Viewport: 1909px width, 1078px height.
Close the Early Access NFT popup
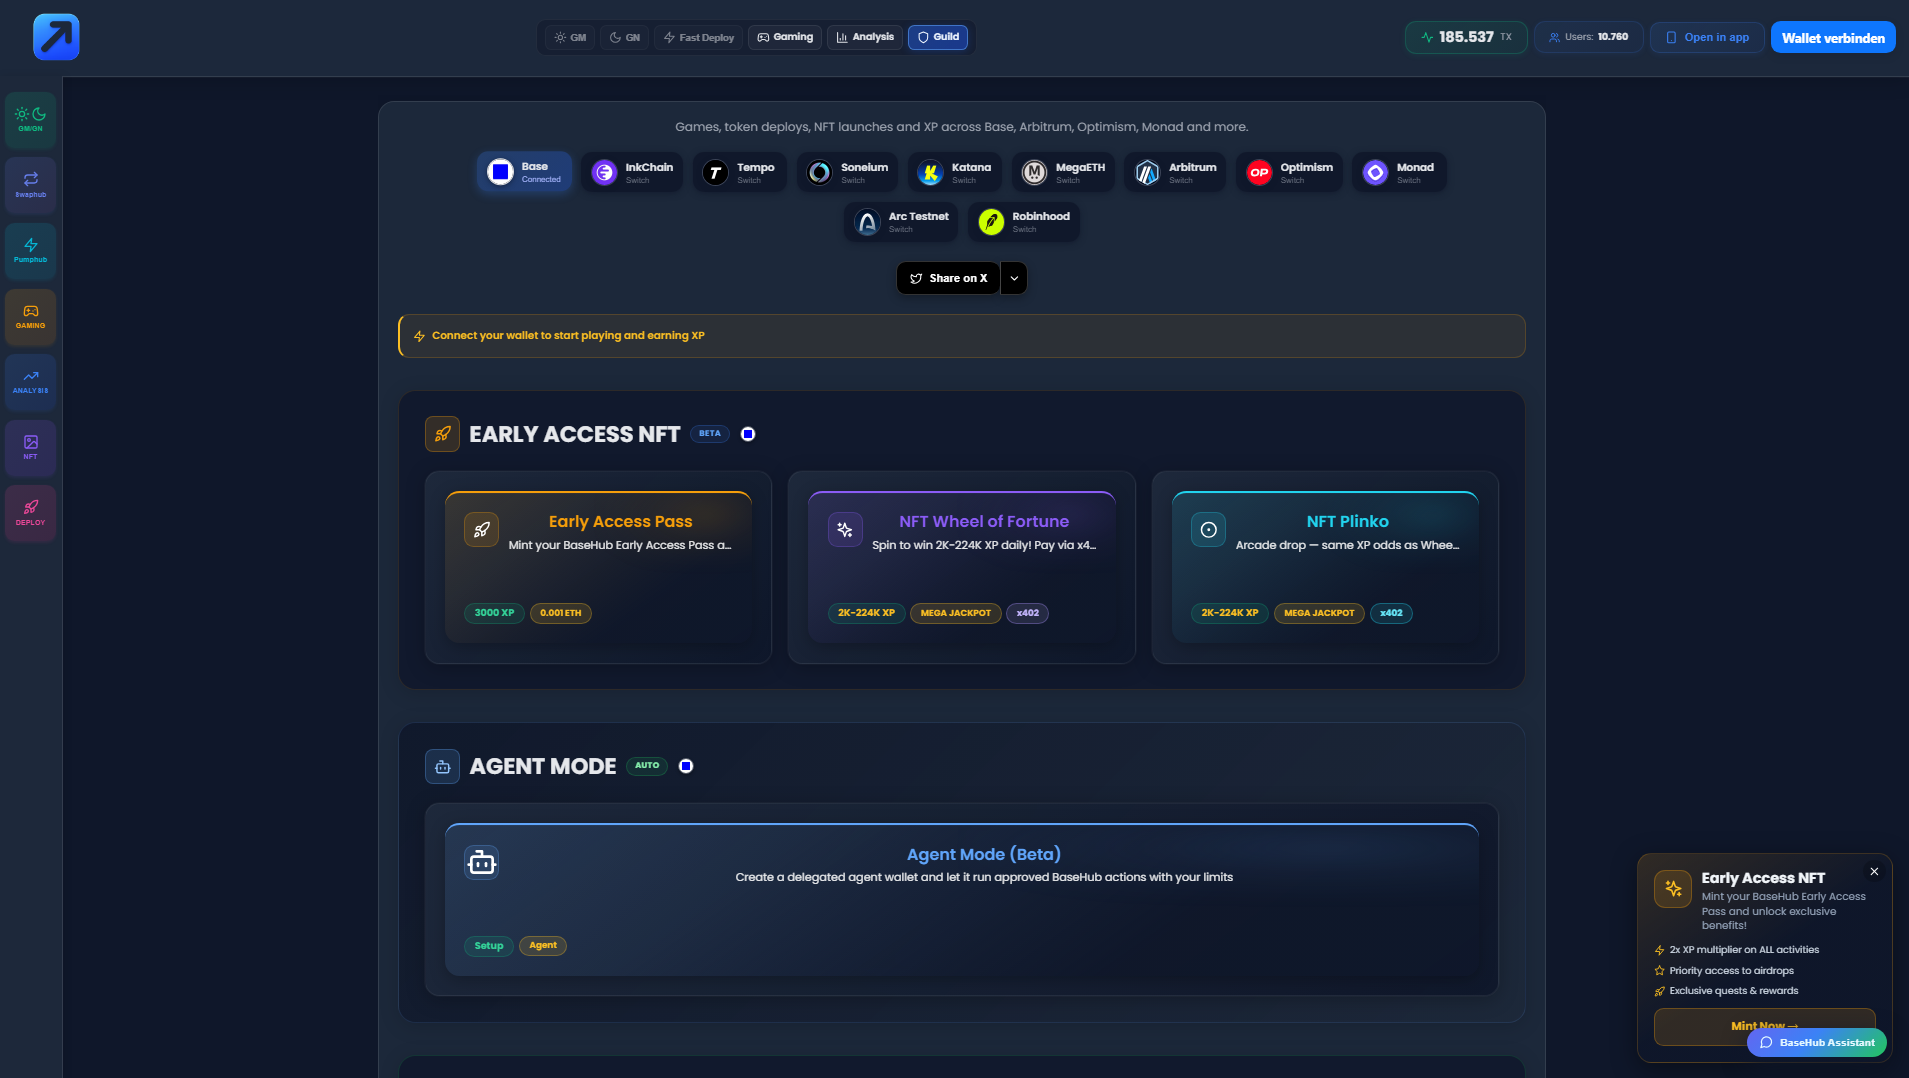click(1874, 872)
